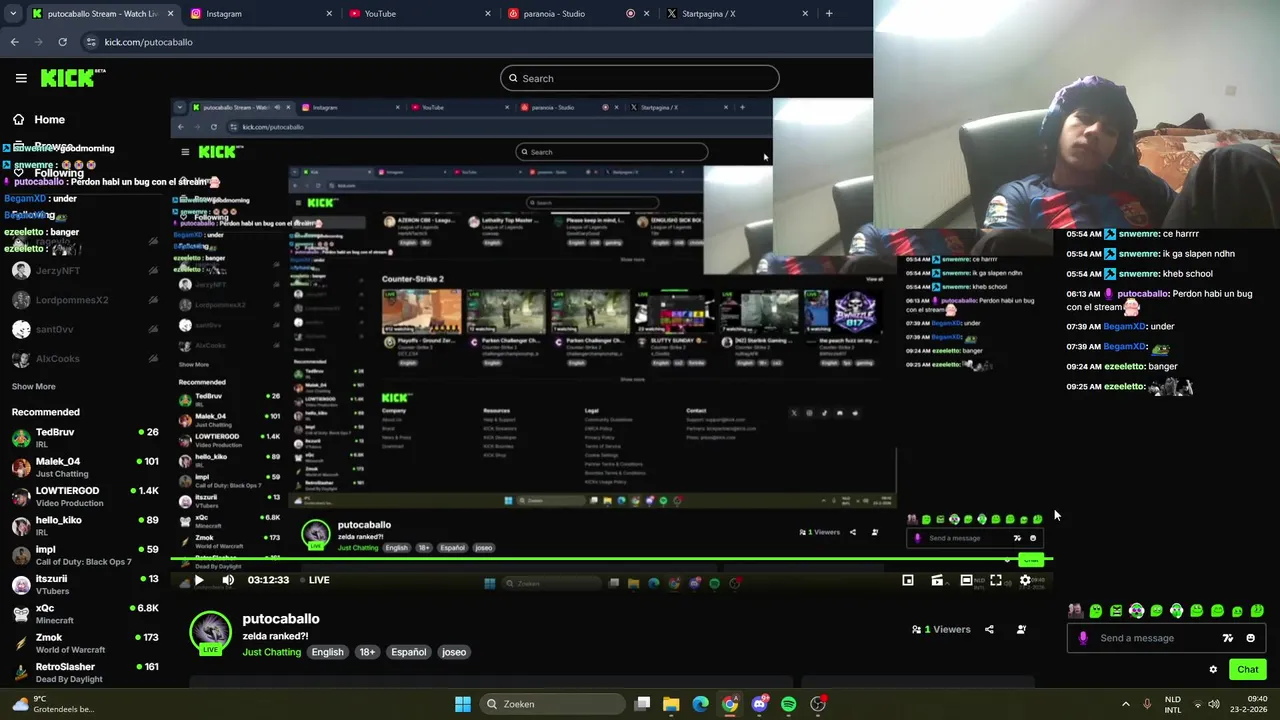Toggle theater mode in player
Image resolution: width=1280 pixels, height=720 pixels.
[x=966, y=580]
